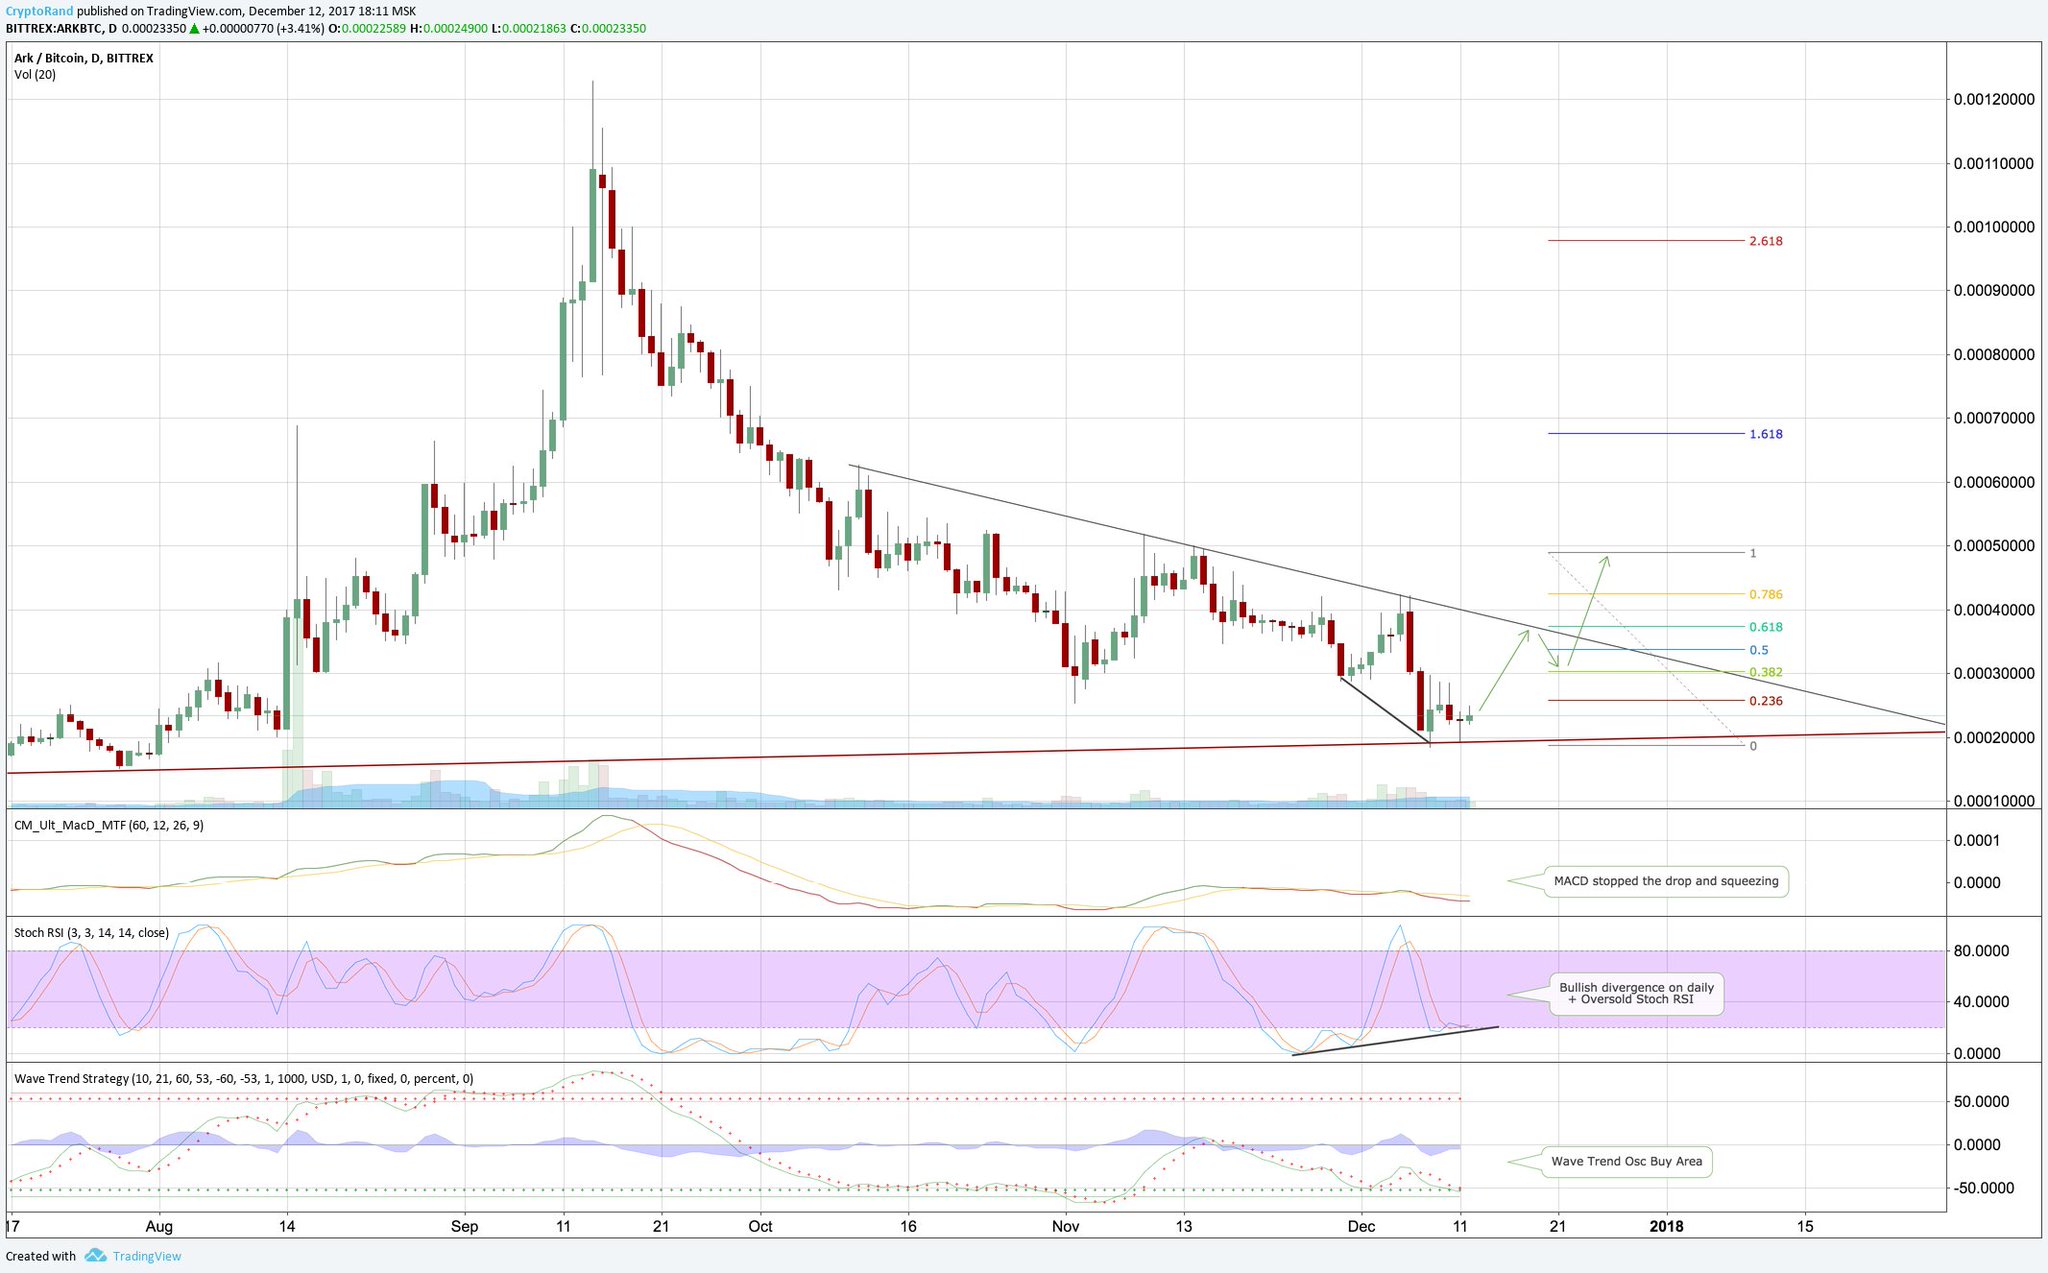Viewport: 2048px width, 1273px height.
Task: Click the Wave Trend Strategy indicator label
Action: click(244, 1079)
